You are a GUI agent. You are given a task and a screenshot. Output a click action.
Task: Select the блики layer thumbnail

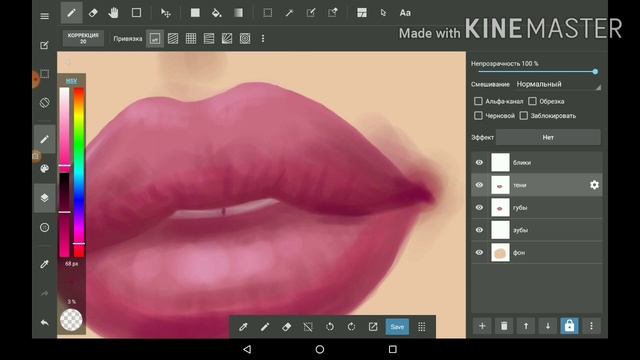click(x=500, y=162)
